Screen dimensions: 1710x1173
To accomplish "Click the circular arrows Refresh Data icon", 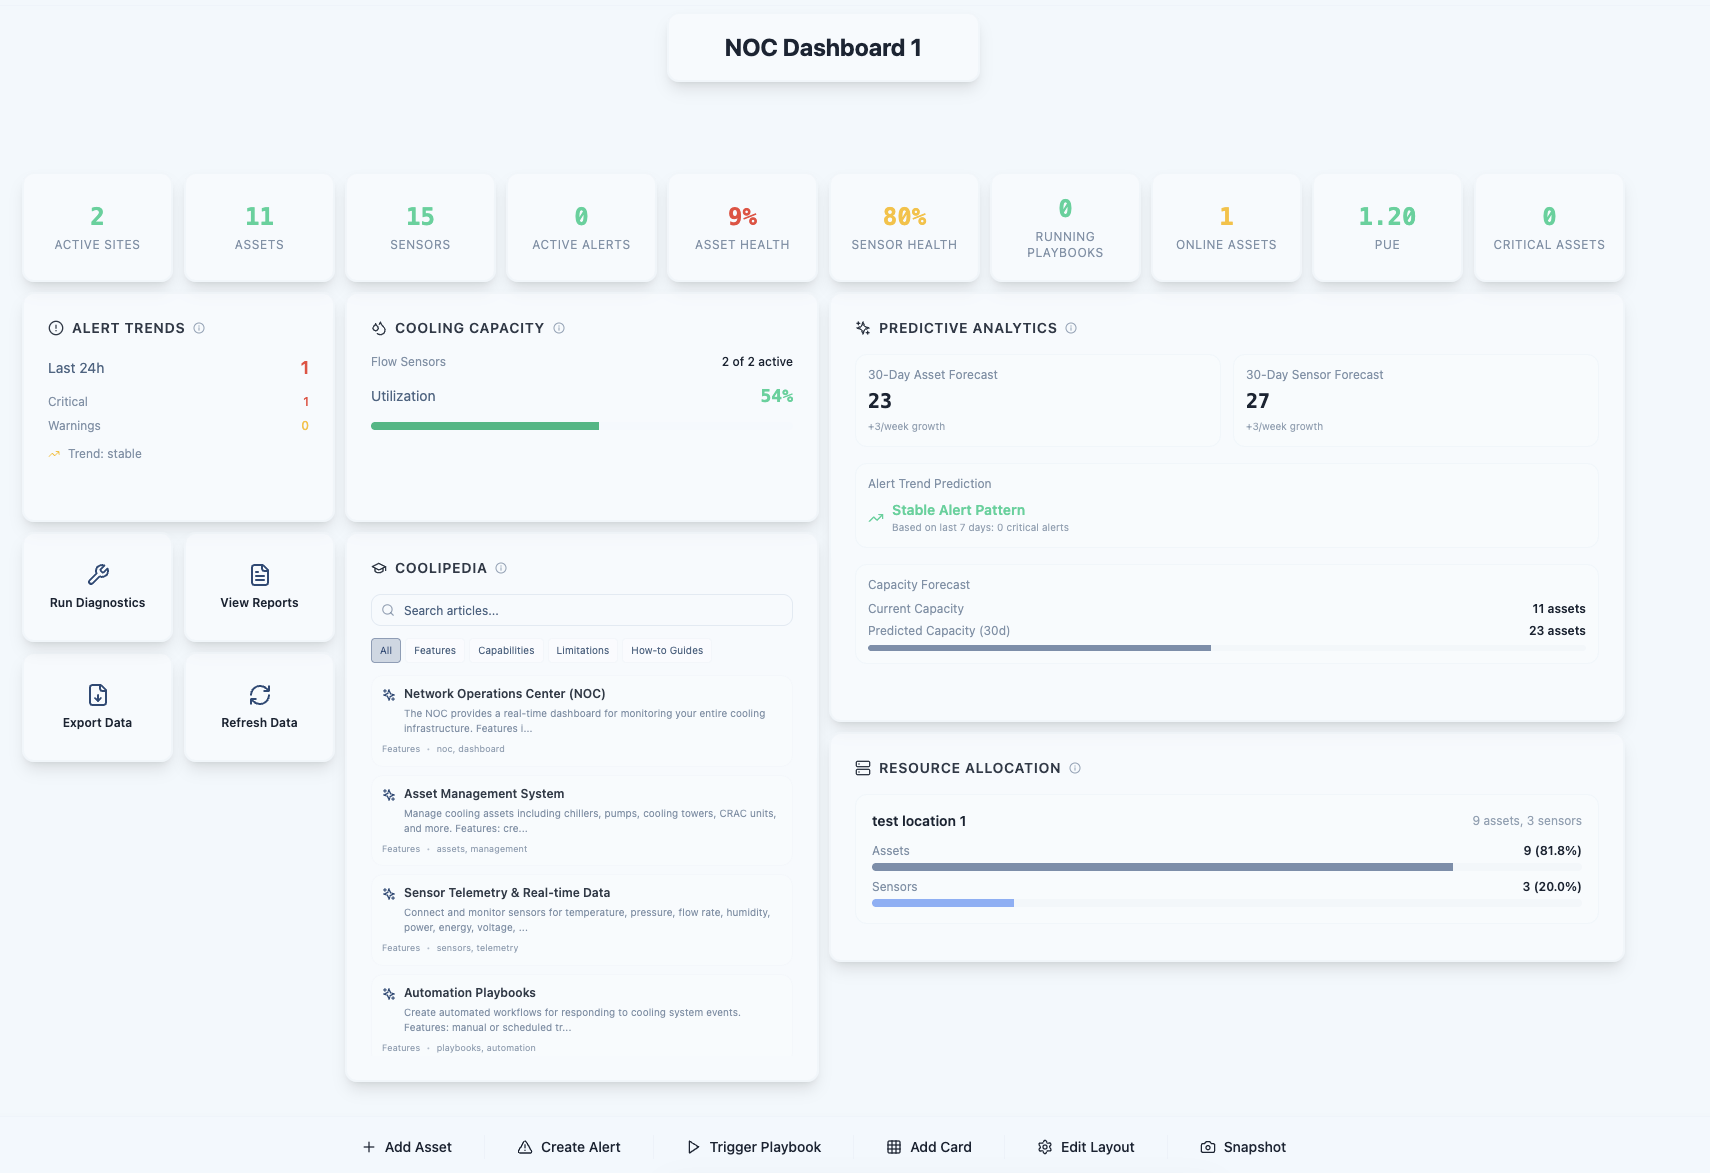I will tap(260, 695).
